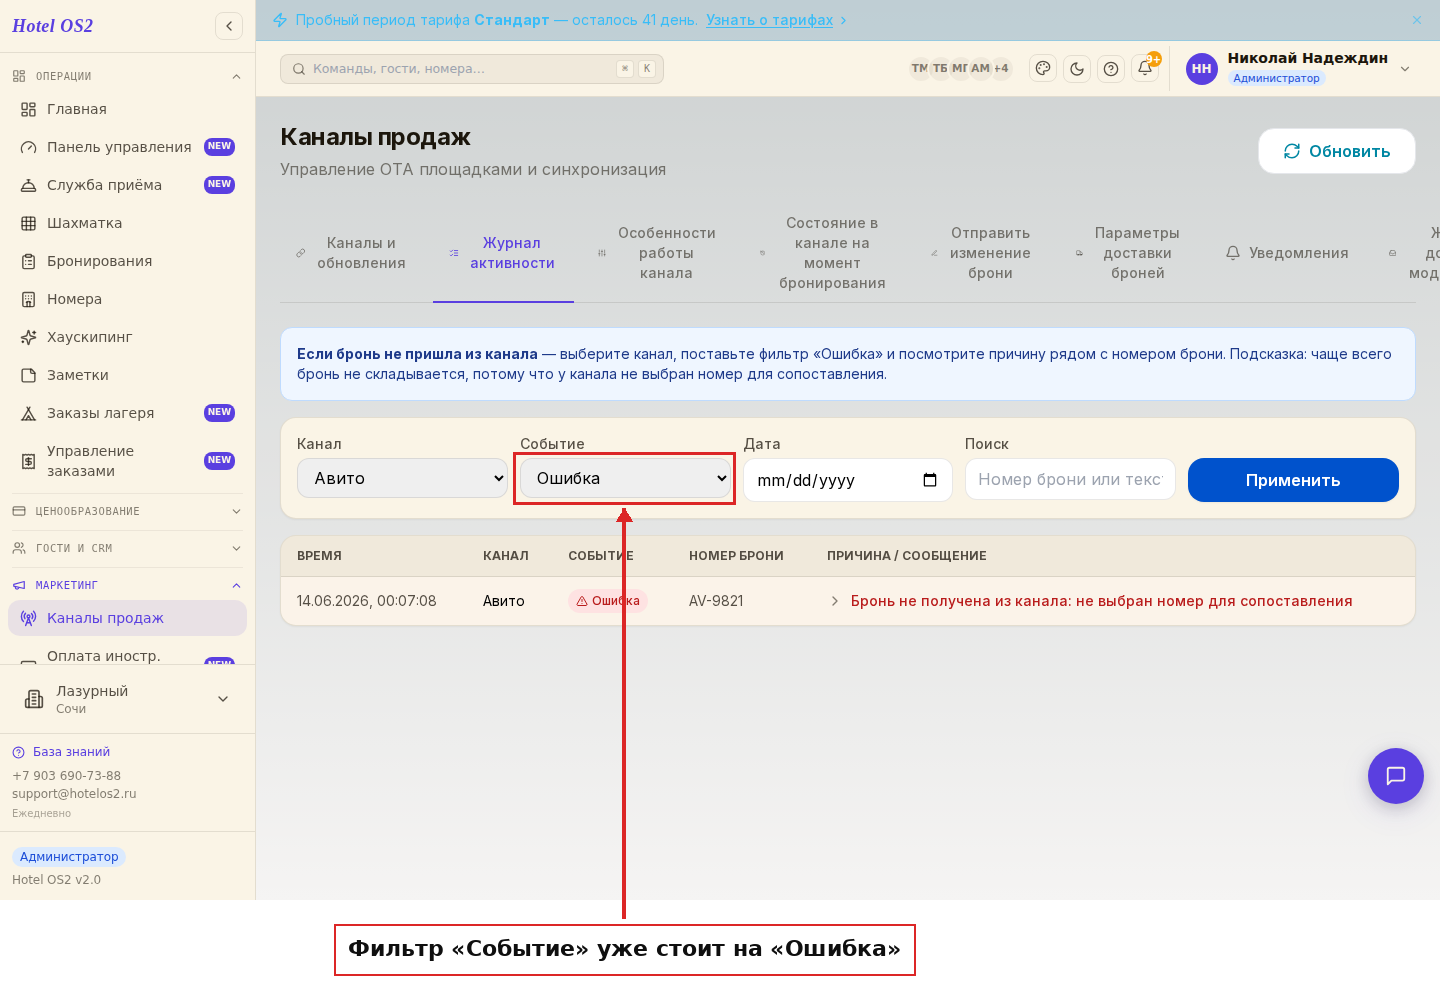The width and height of the screenshot is (1440, 999).
Task: Click the НН user avatar
Action: (x=1202, y=69)
